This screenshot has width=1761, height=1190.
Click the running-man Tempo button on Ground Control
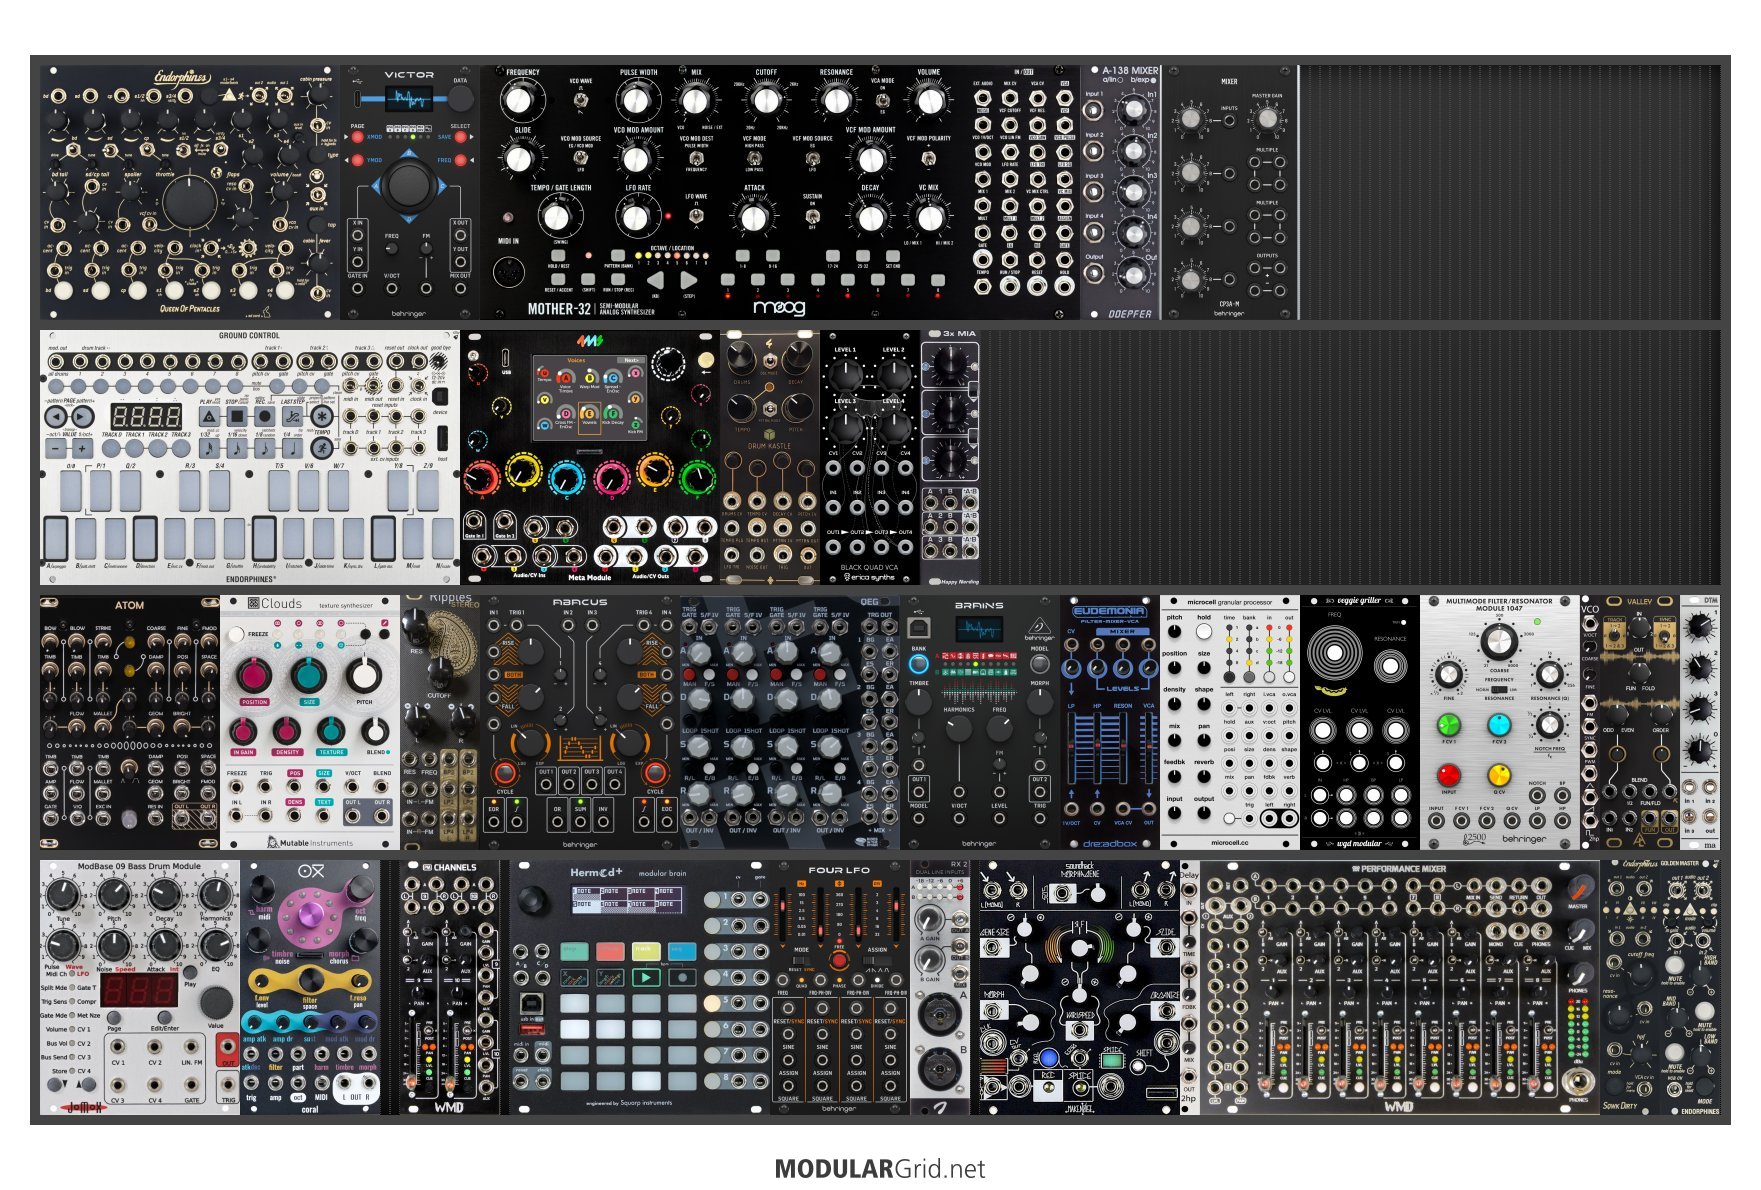click(322, 447)
